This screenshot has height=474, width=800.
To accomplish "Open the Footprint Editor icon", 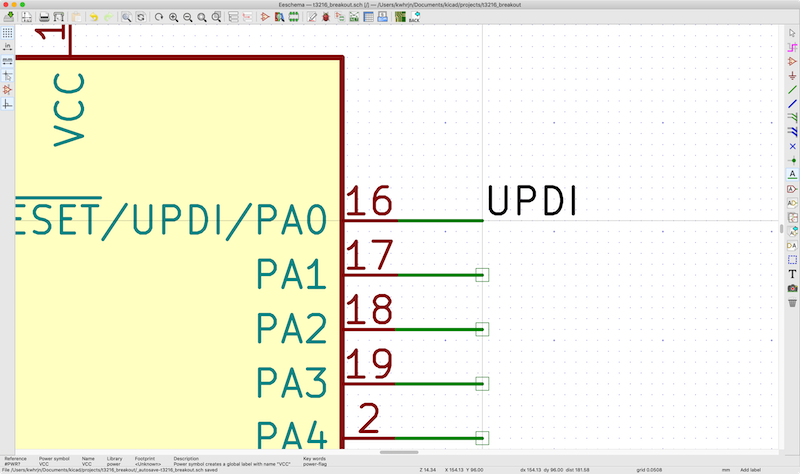I will pos(294,17).
